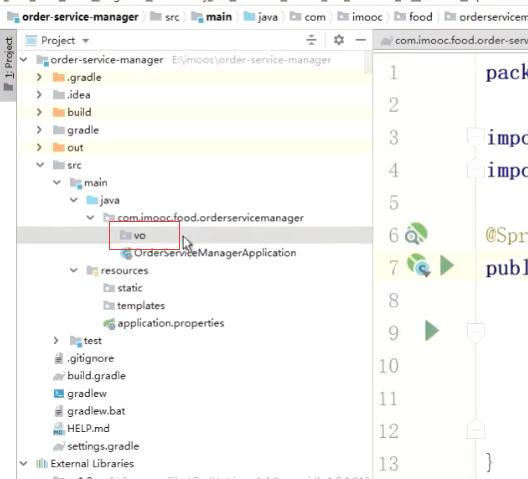
Task: Open settings.gradle file
Action: coord(103,446)
